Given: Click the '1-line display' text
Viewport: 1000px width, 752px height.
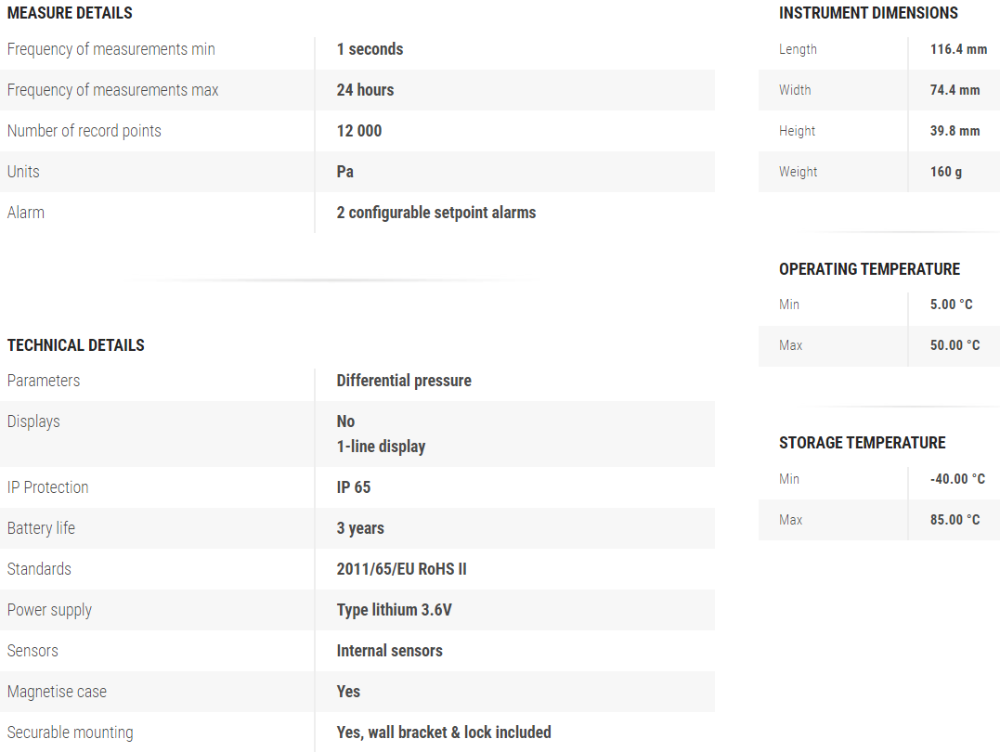Looking at the screenshot, I should click(x=381, y=447).
